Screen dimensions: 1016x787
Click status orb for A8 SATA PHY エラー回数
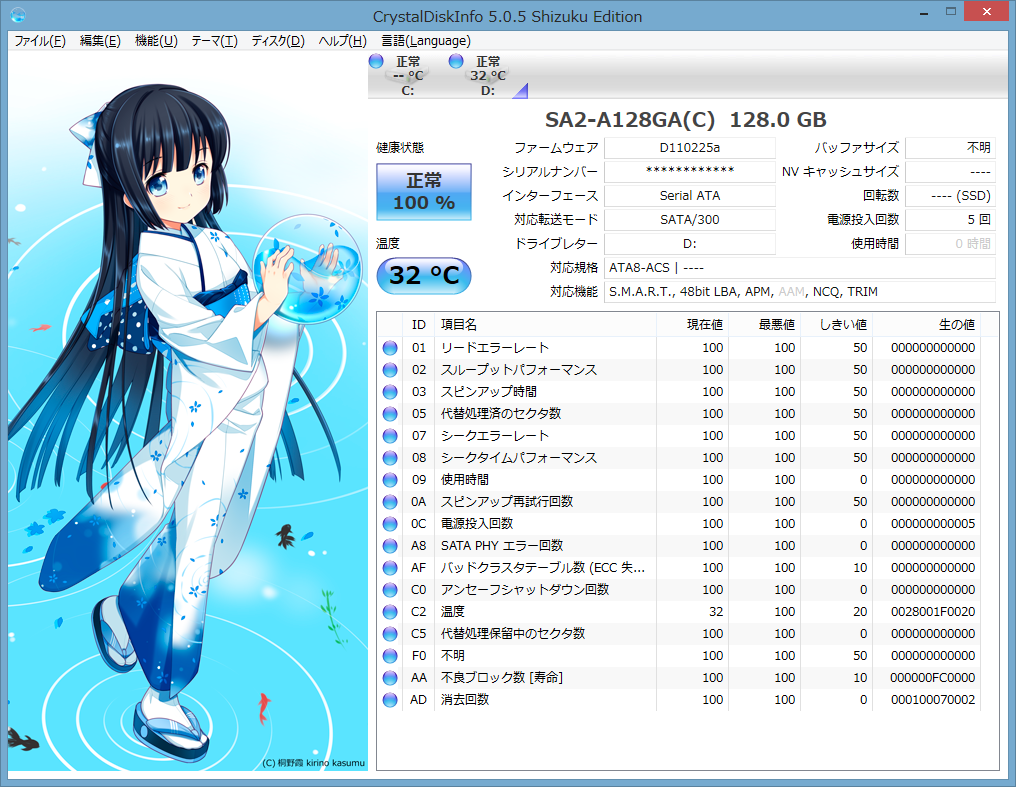(390, 546)
